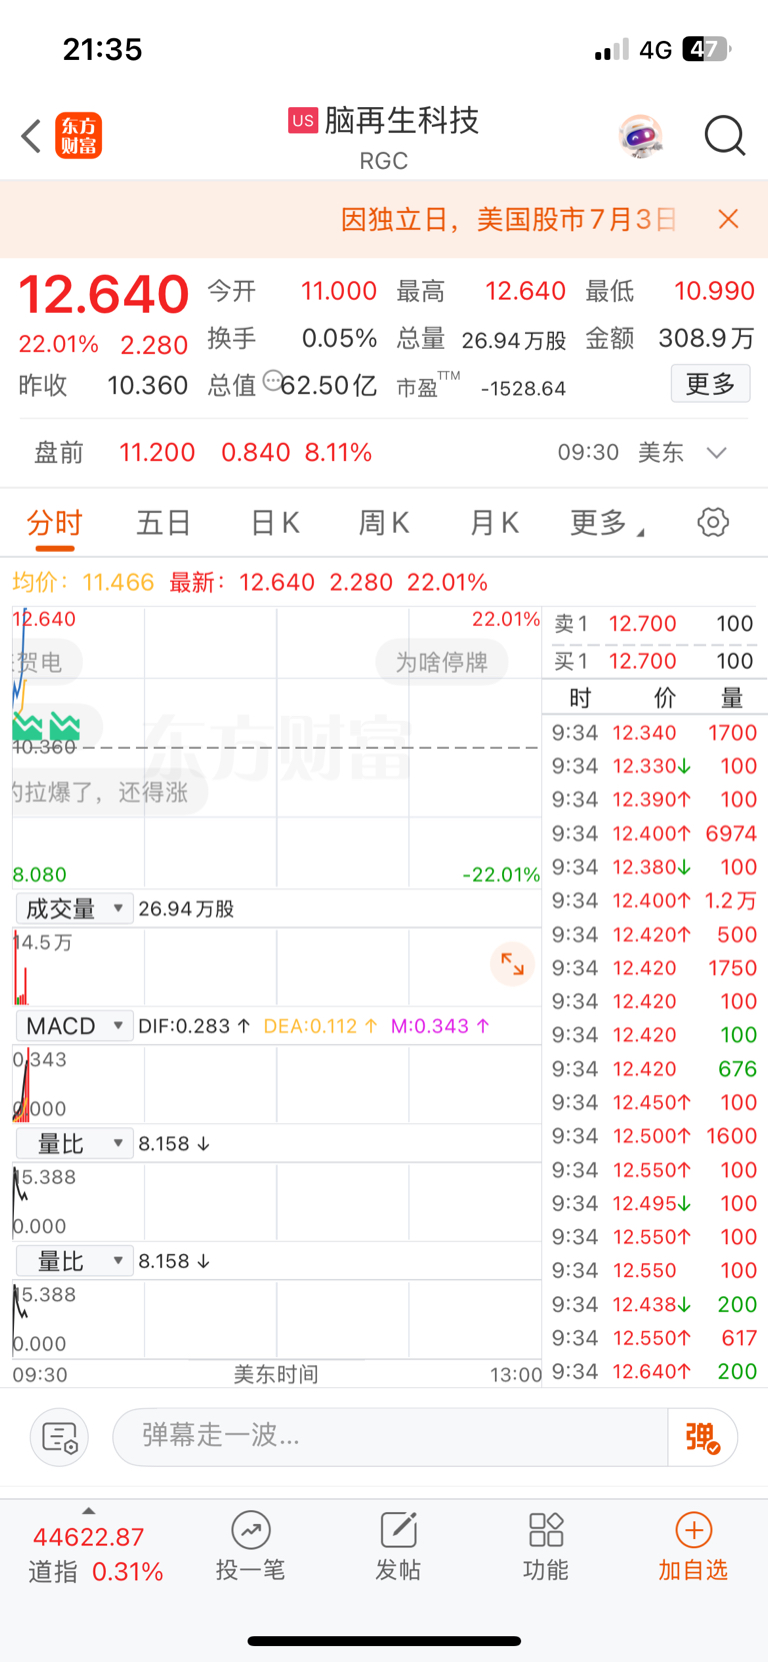
Task: Close the holiday notice banner
Action: coord(729,219)
